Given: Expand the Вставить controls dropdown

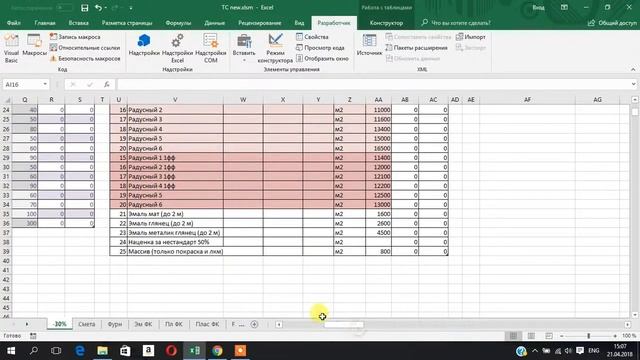Looking at the screenshot, I should point(244,48).
